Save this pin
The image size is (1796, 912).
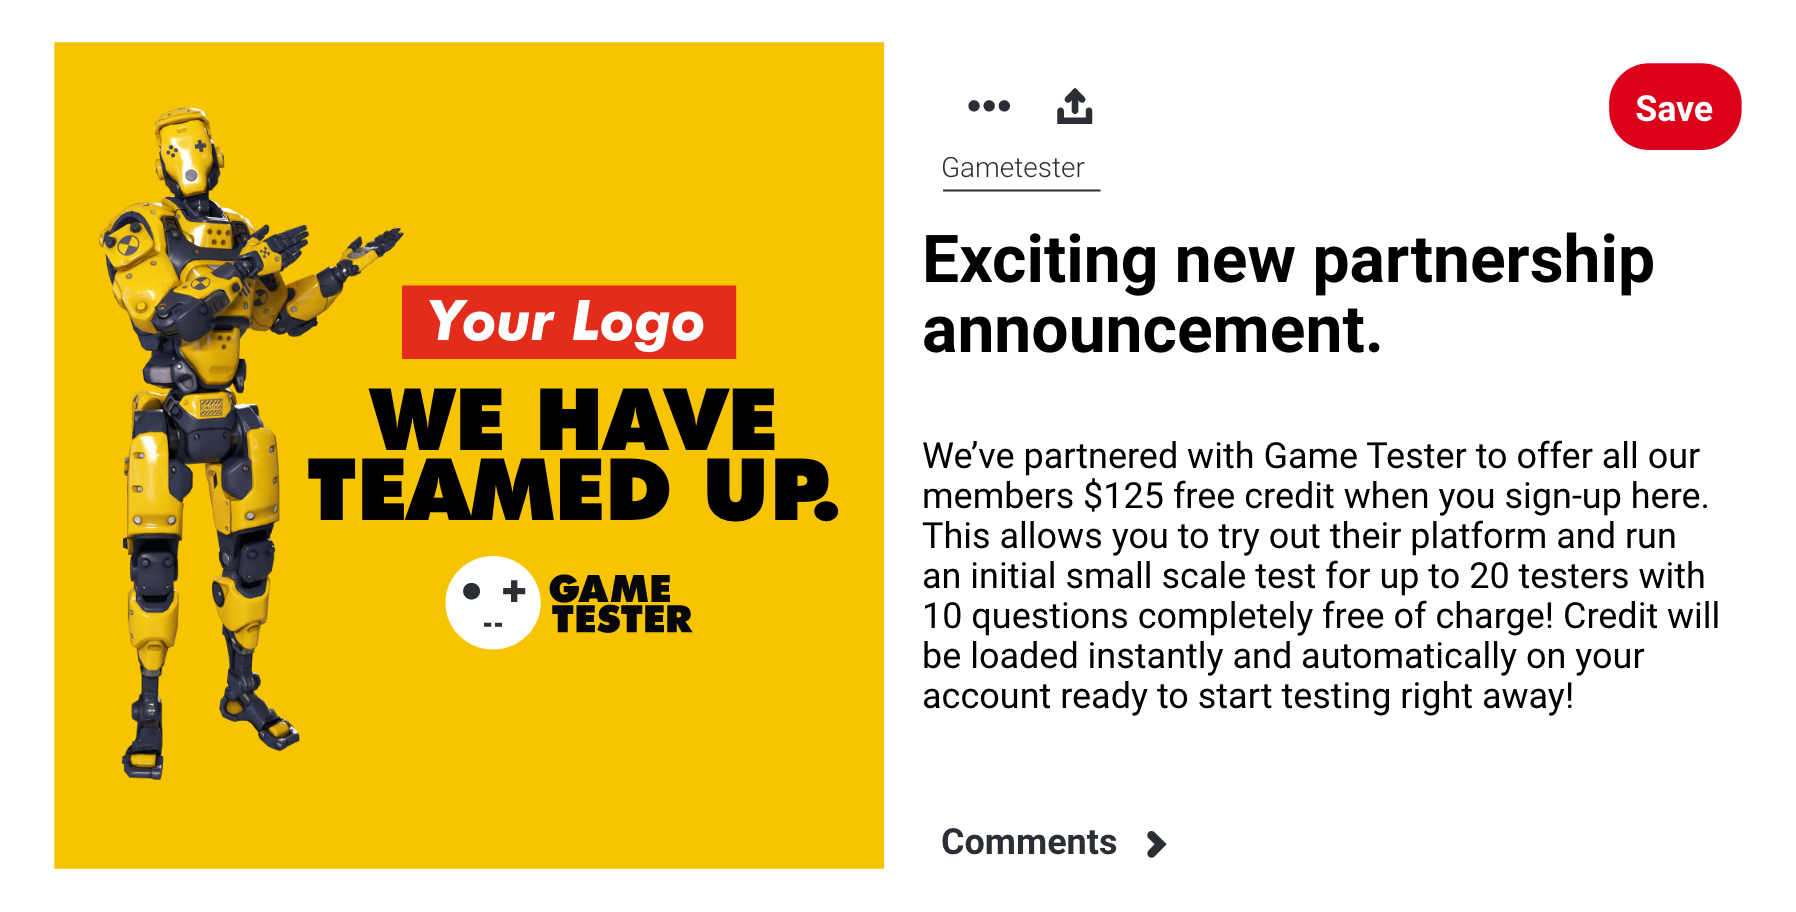click(x=1675, y=107)
